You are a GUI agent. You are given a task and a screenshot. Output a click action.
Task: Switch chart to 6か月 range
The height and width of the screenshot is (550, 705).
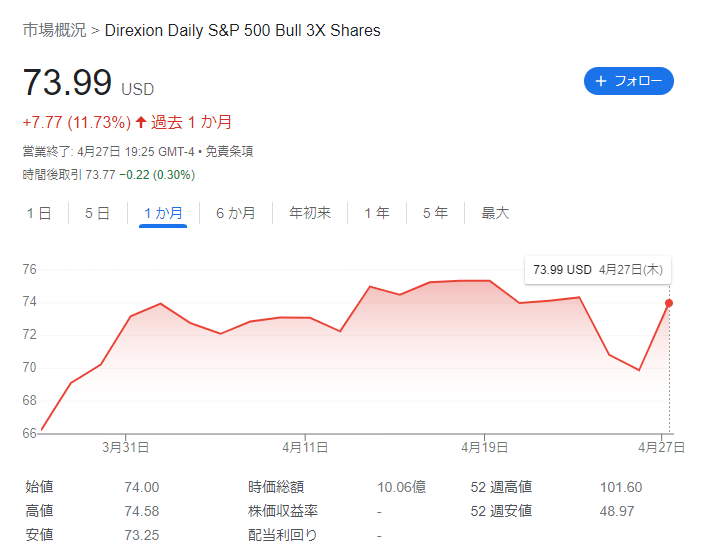click(236, 213)
